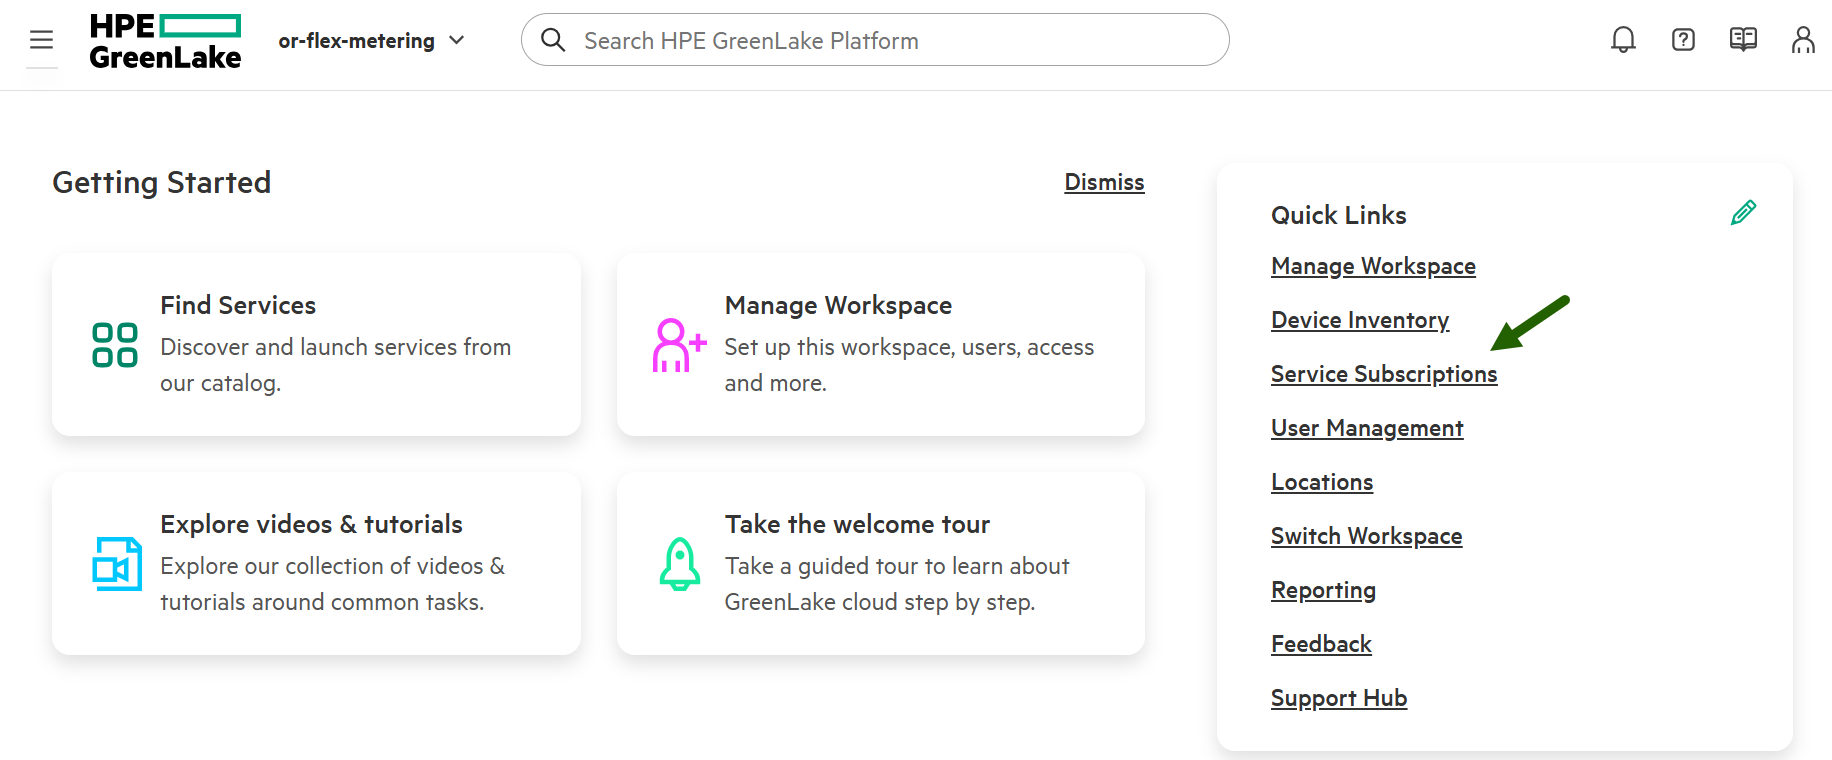Start Take the welcome tour card title
The image size is (1832, 760).
pos(857,524)
